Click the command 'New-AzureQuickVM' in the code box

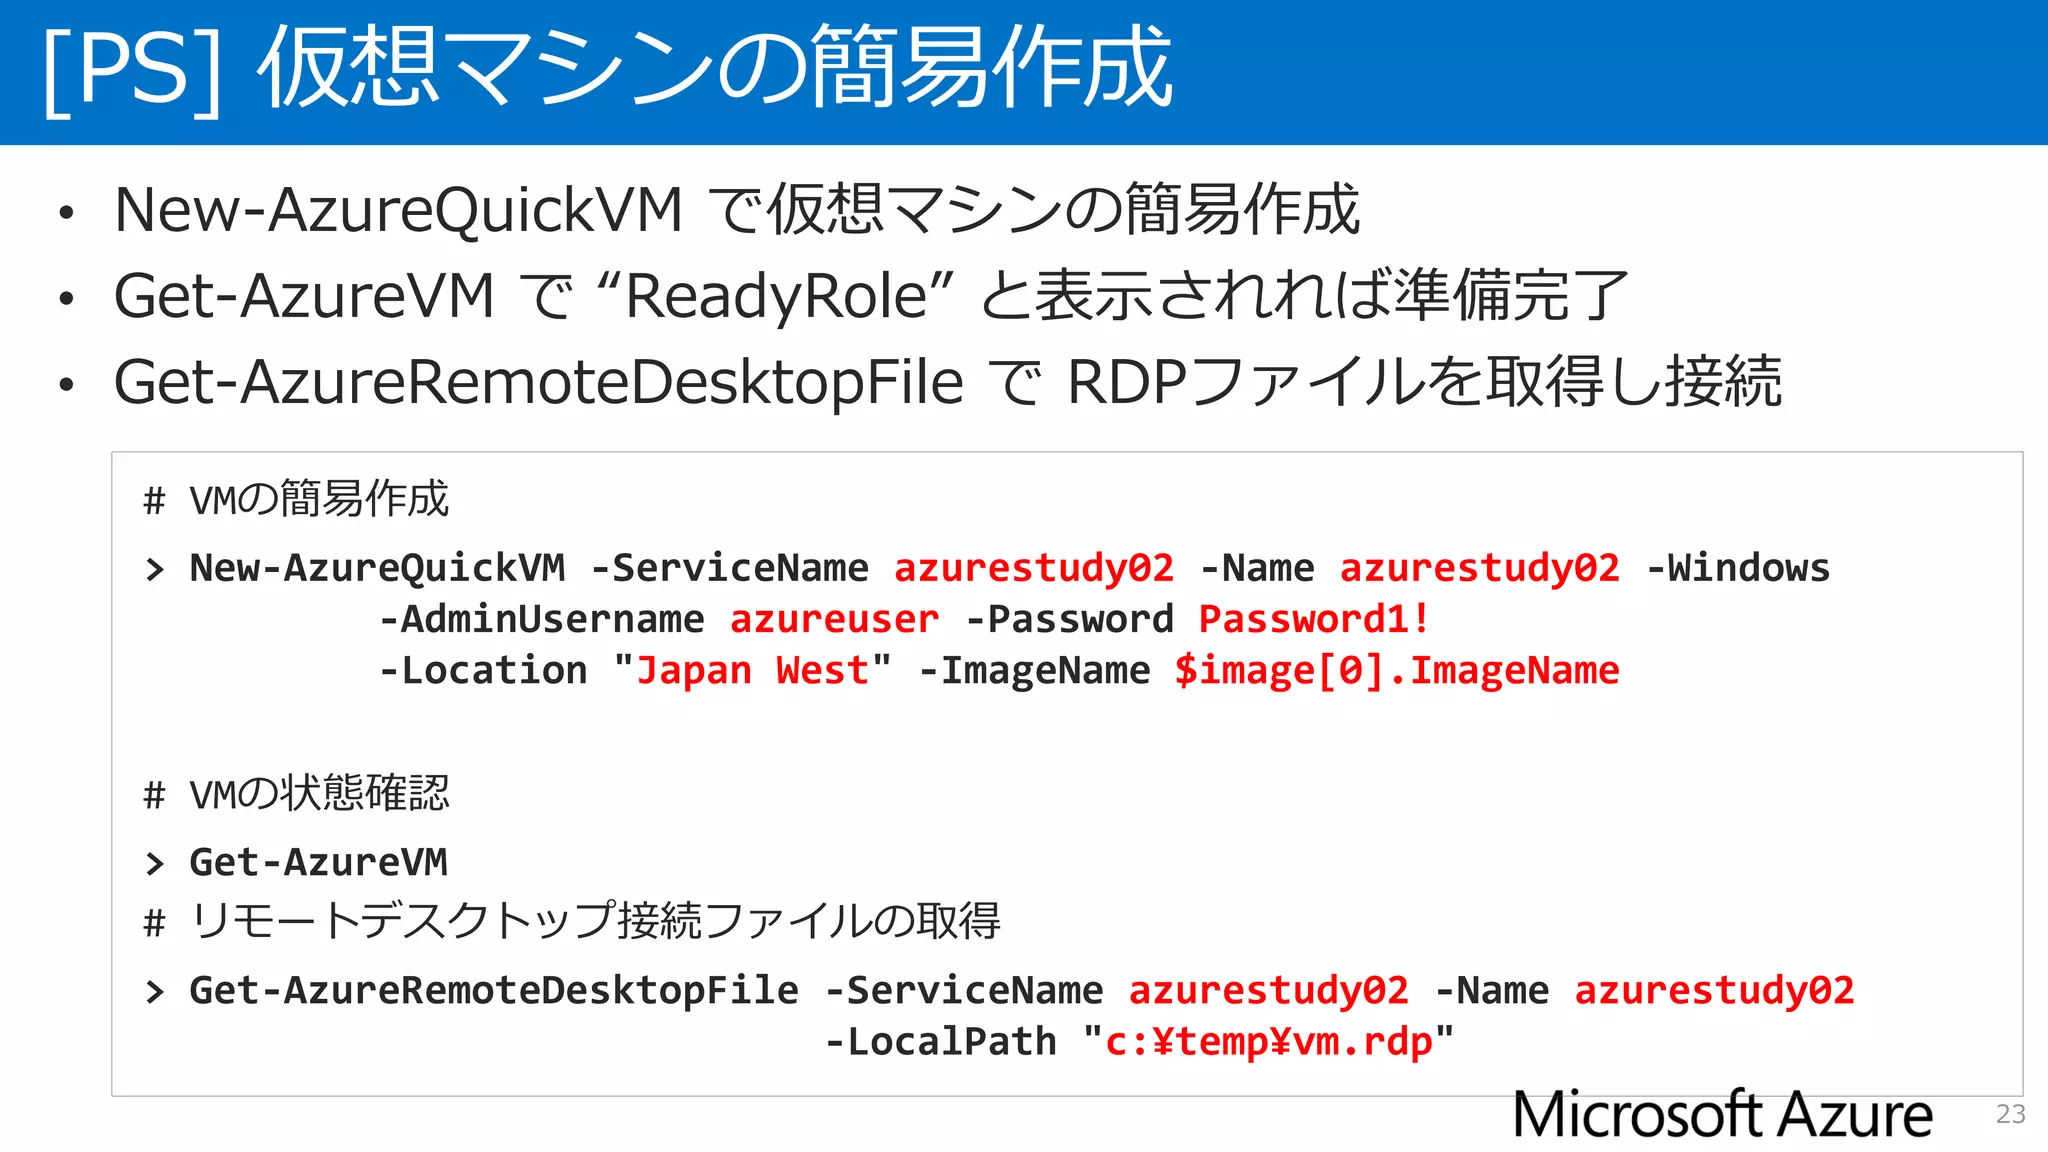tap(377, 568)
